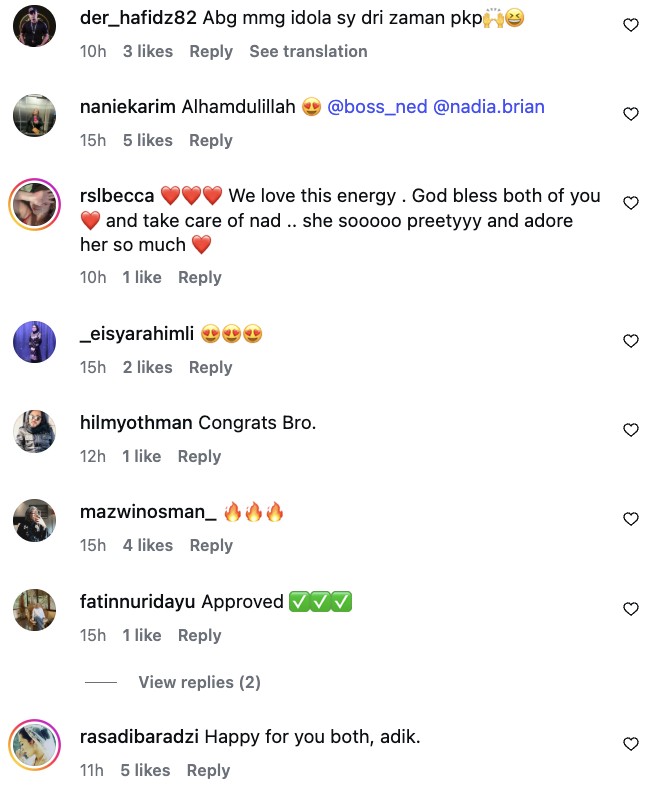Expand View replies (2) under fatinnuridayu
The width and height of the screenshot is (654, 790).
(x=199, y=682)
